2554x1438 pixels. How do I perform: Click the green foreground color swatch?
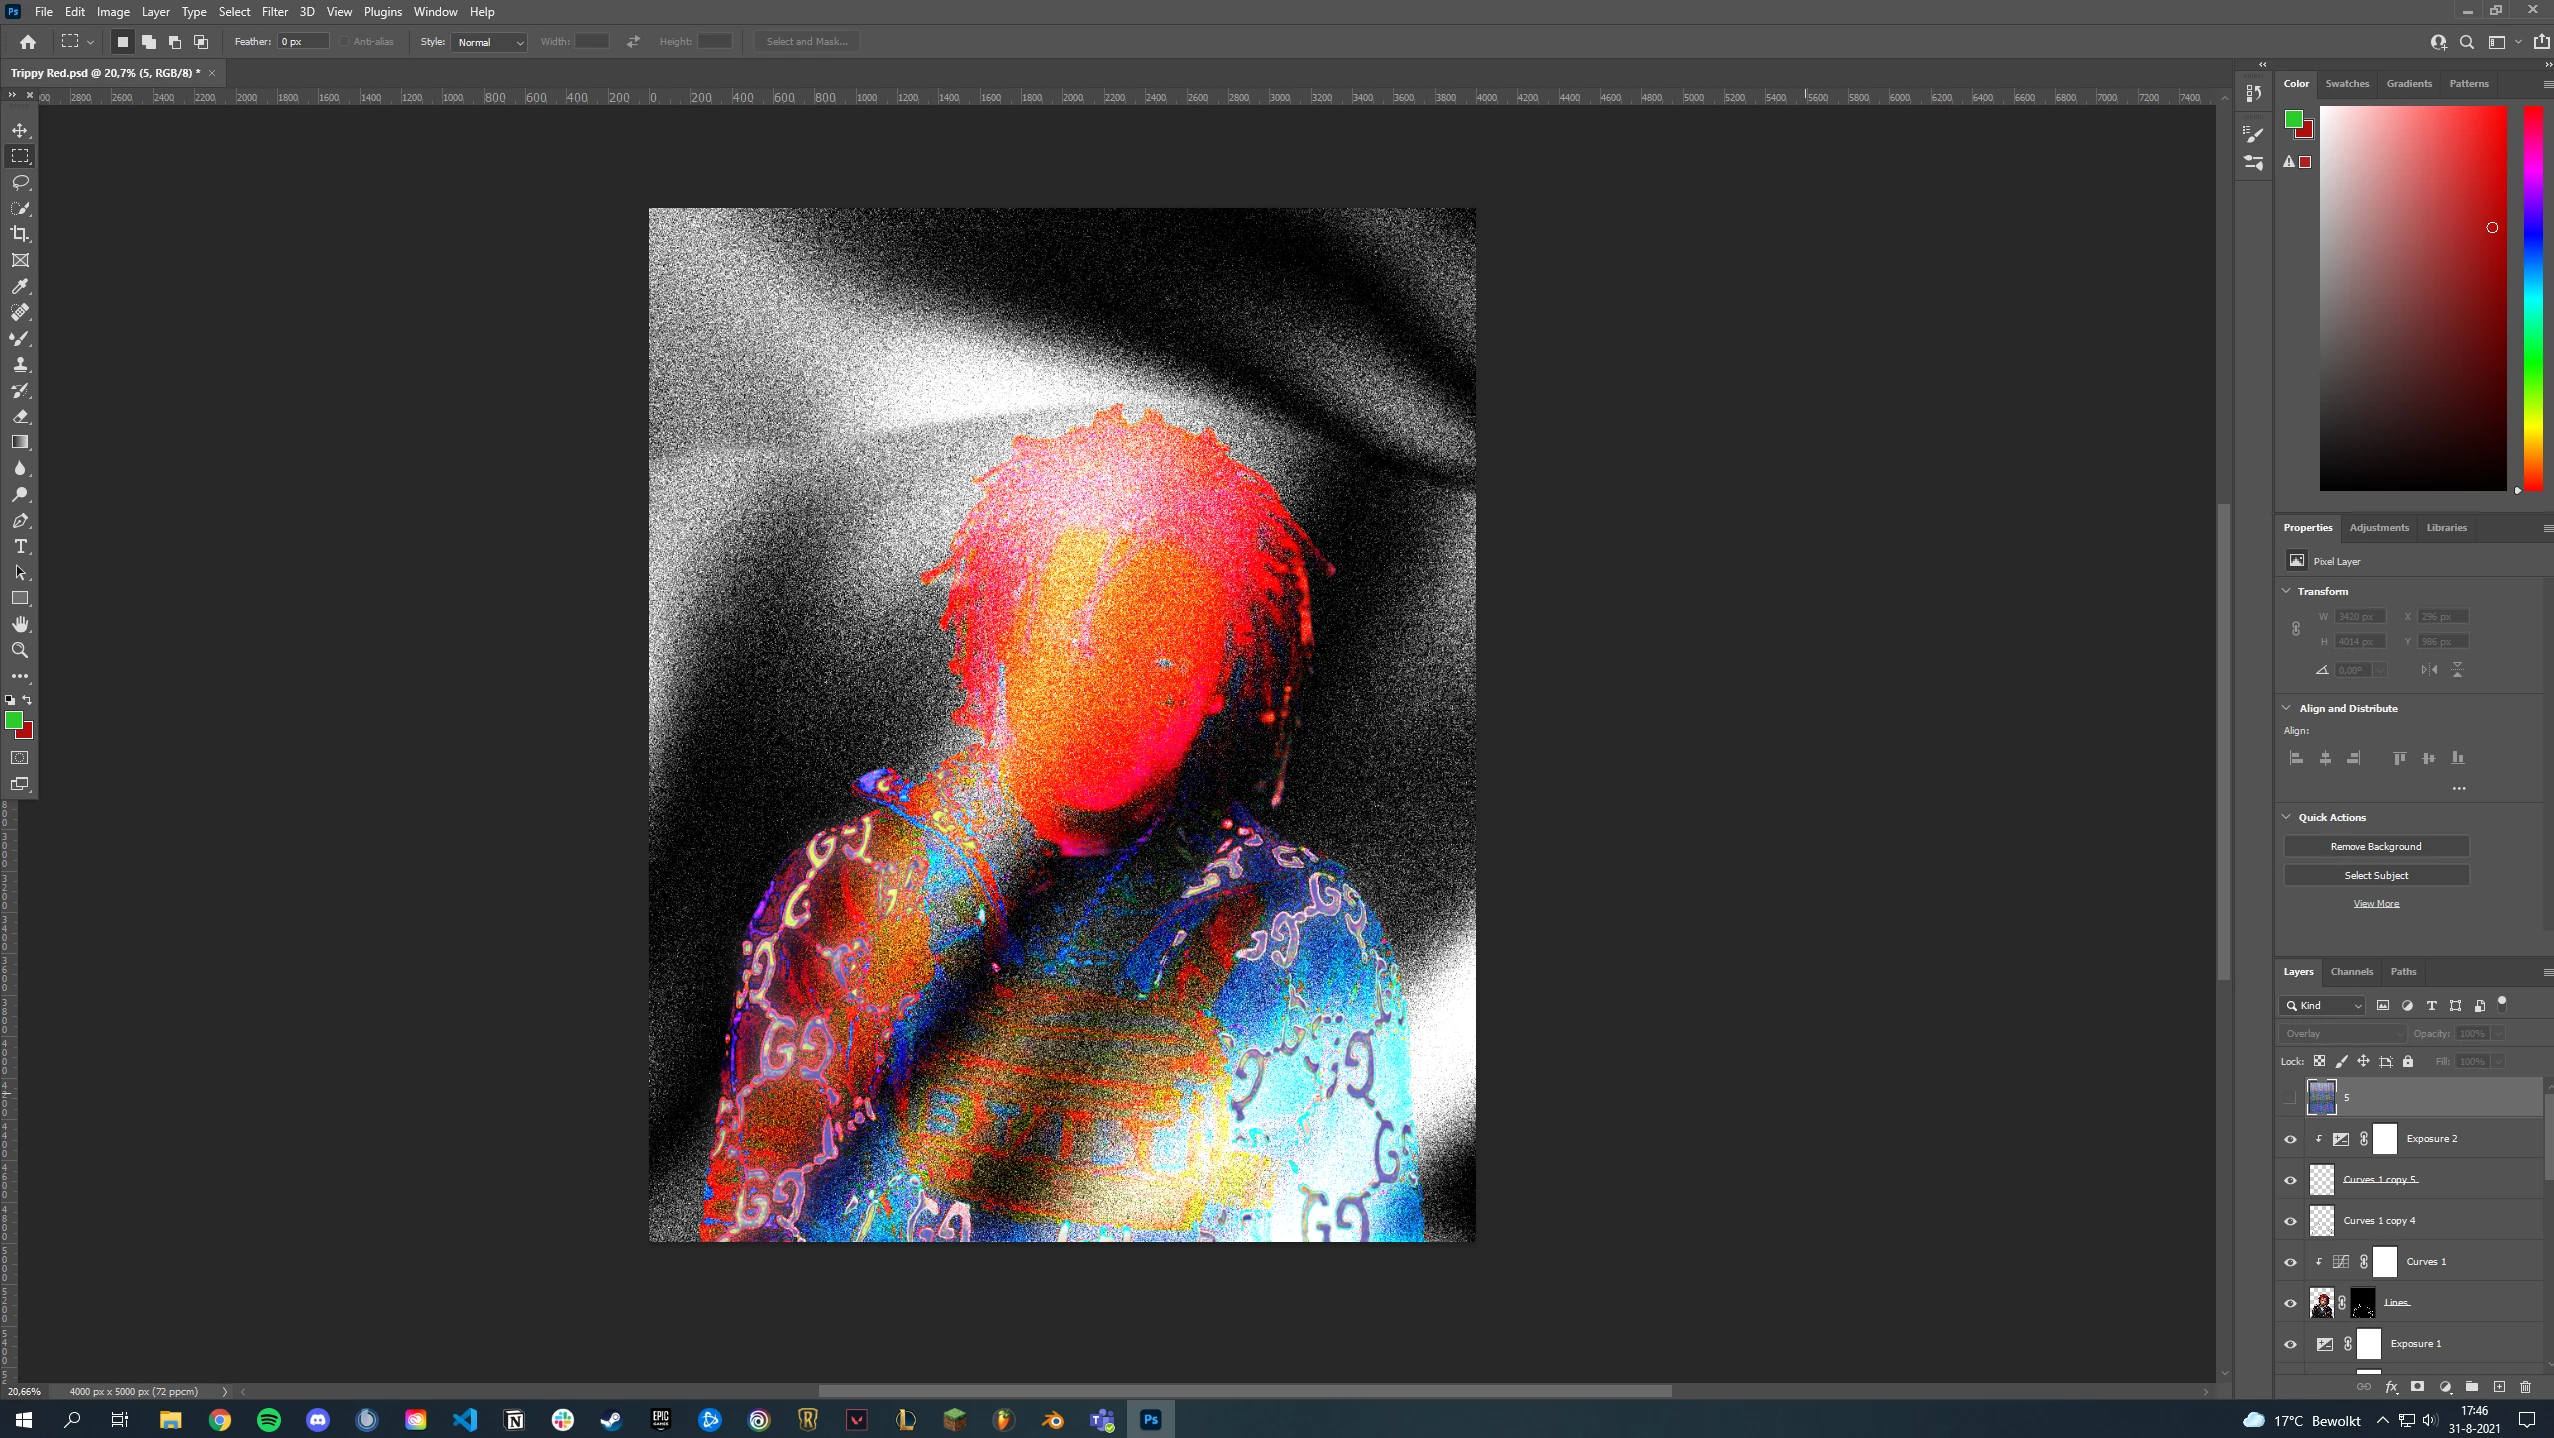13,720
